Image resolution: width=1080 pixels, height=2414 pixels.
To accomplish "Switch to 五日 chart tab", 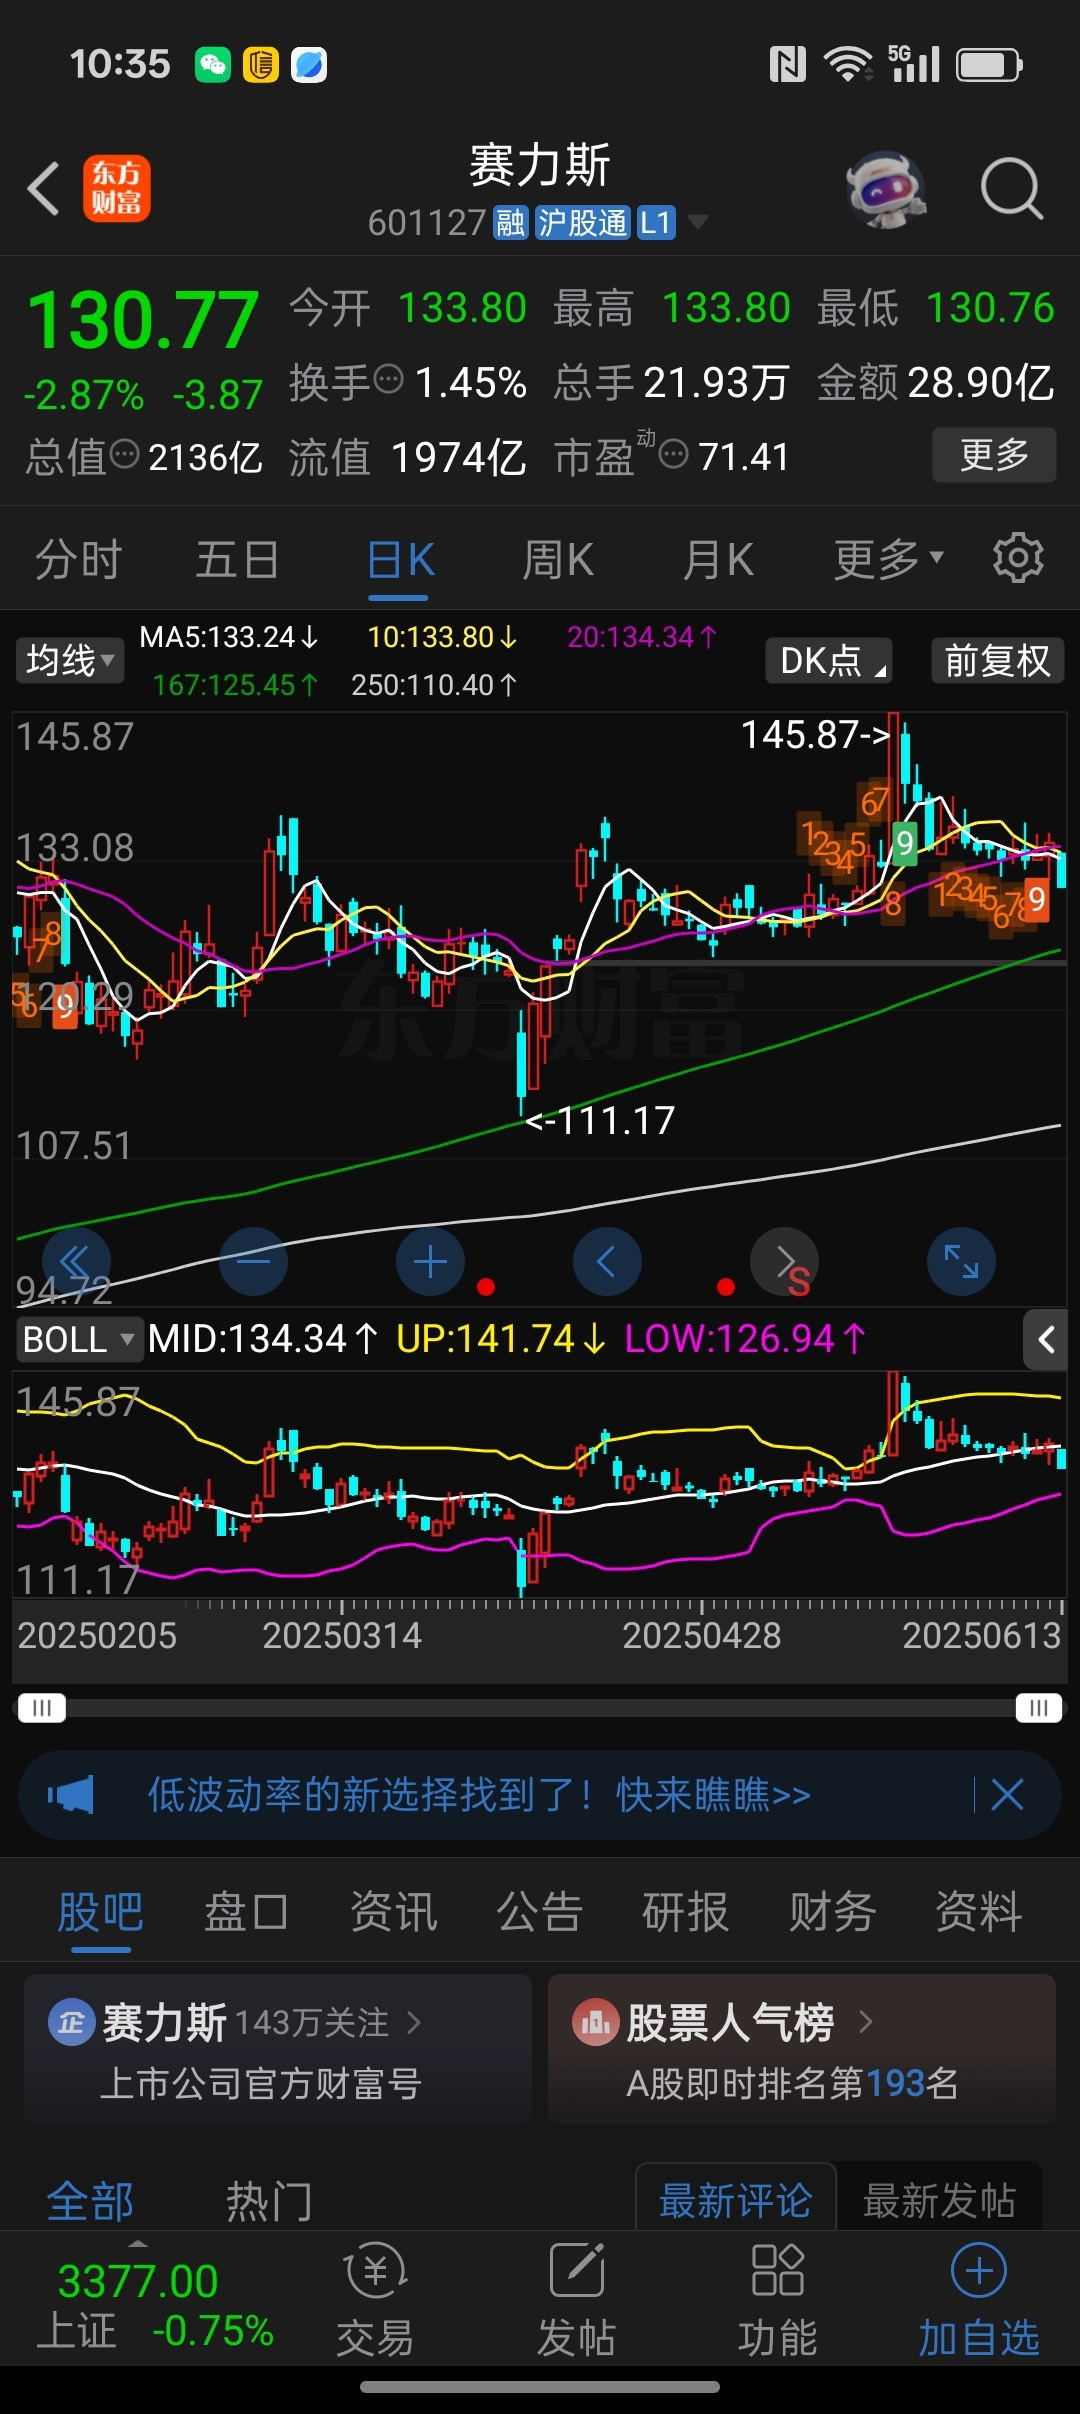I will [x=237, y=558].
